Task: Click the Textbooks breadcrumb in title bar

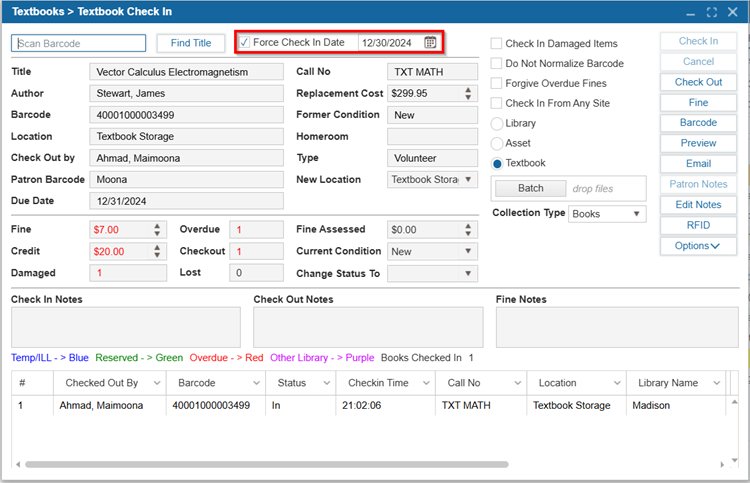Action: (38, 11)
